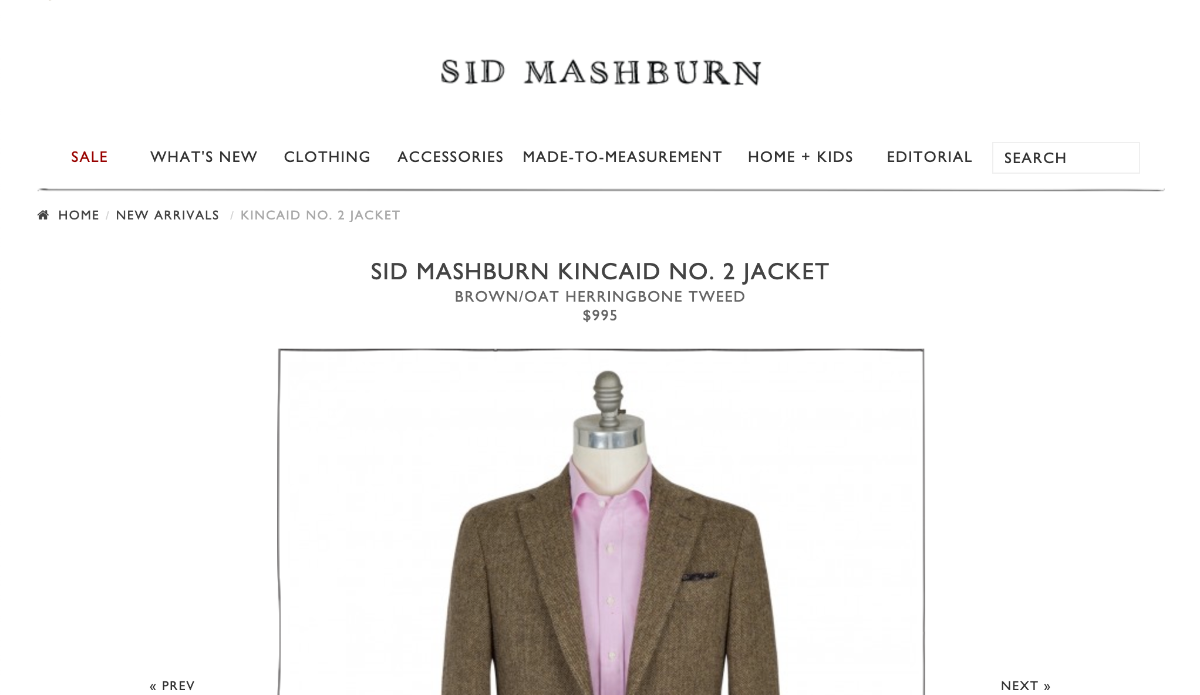The width and height of the screenshot is (1200, 695).
Task: Go back to New Arrivals breadcrumb
Action: [x=168, y=215]
